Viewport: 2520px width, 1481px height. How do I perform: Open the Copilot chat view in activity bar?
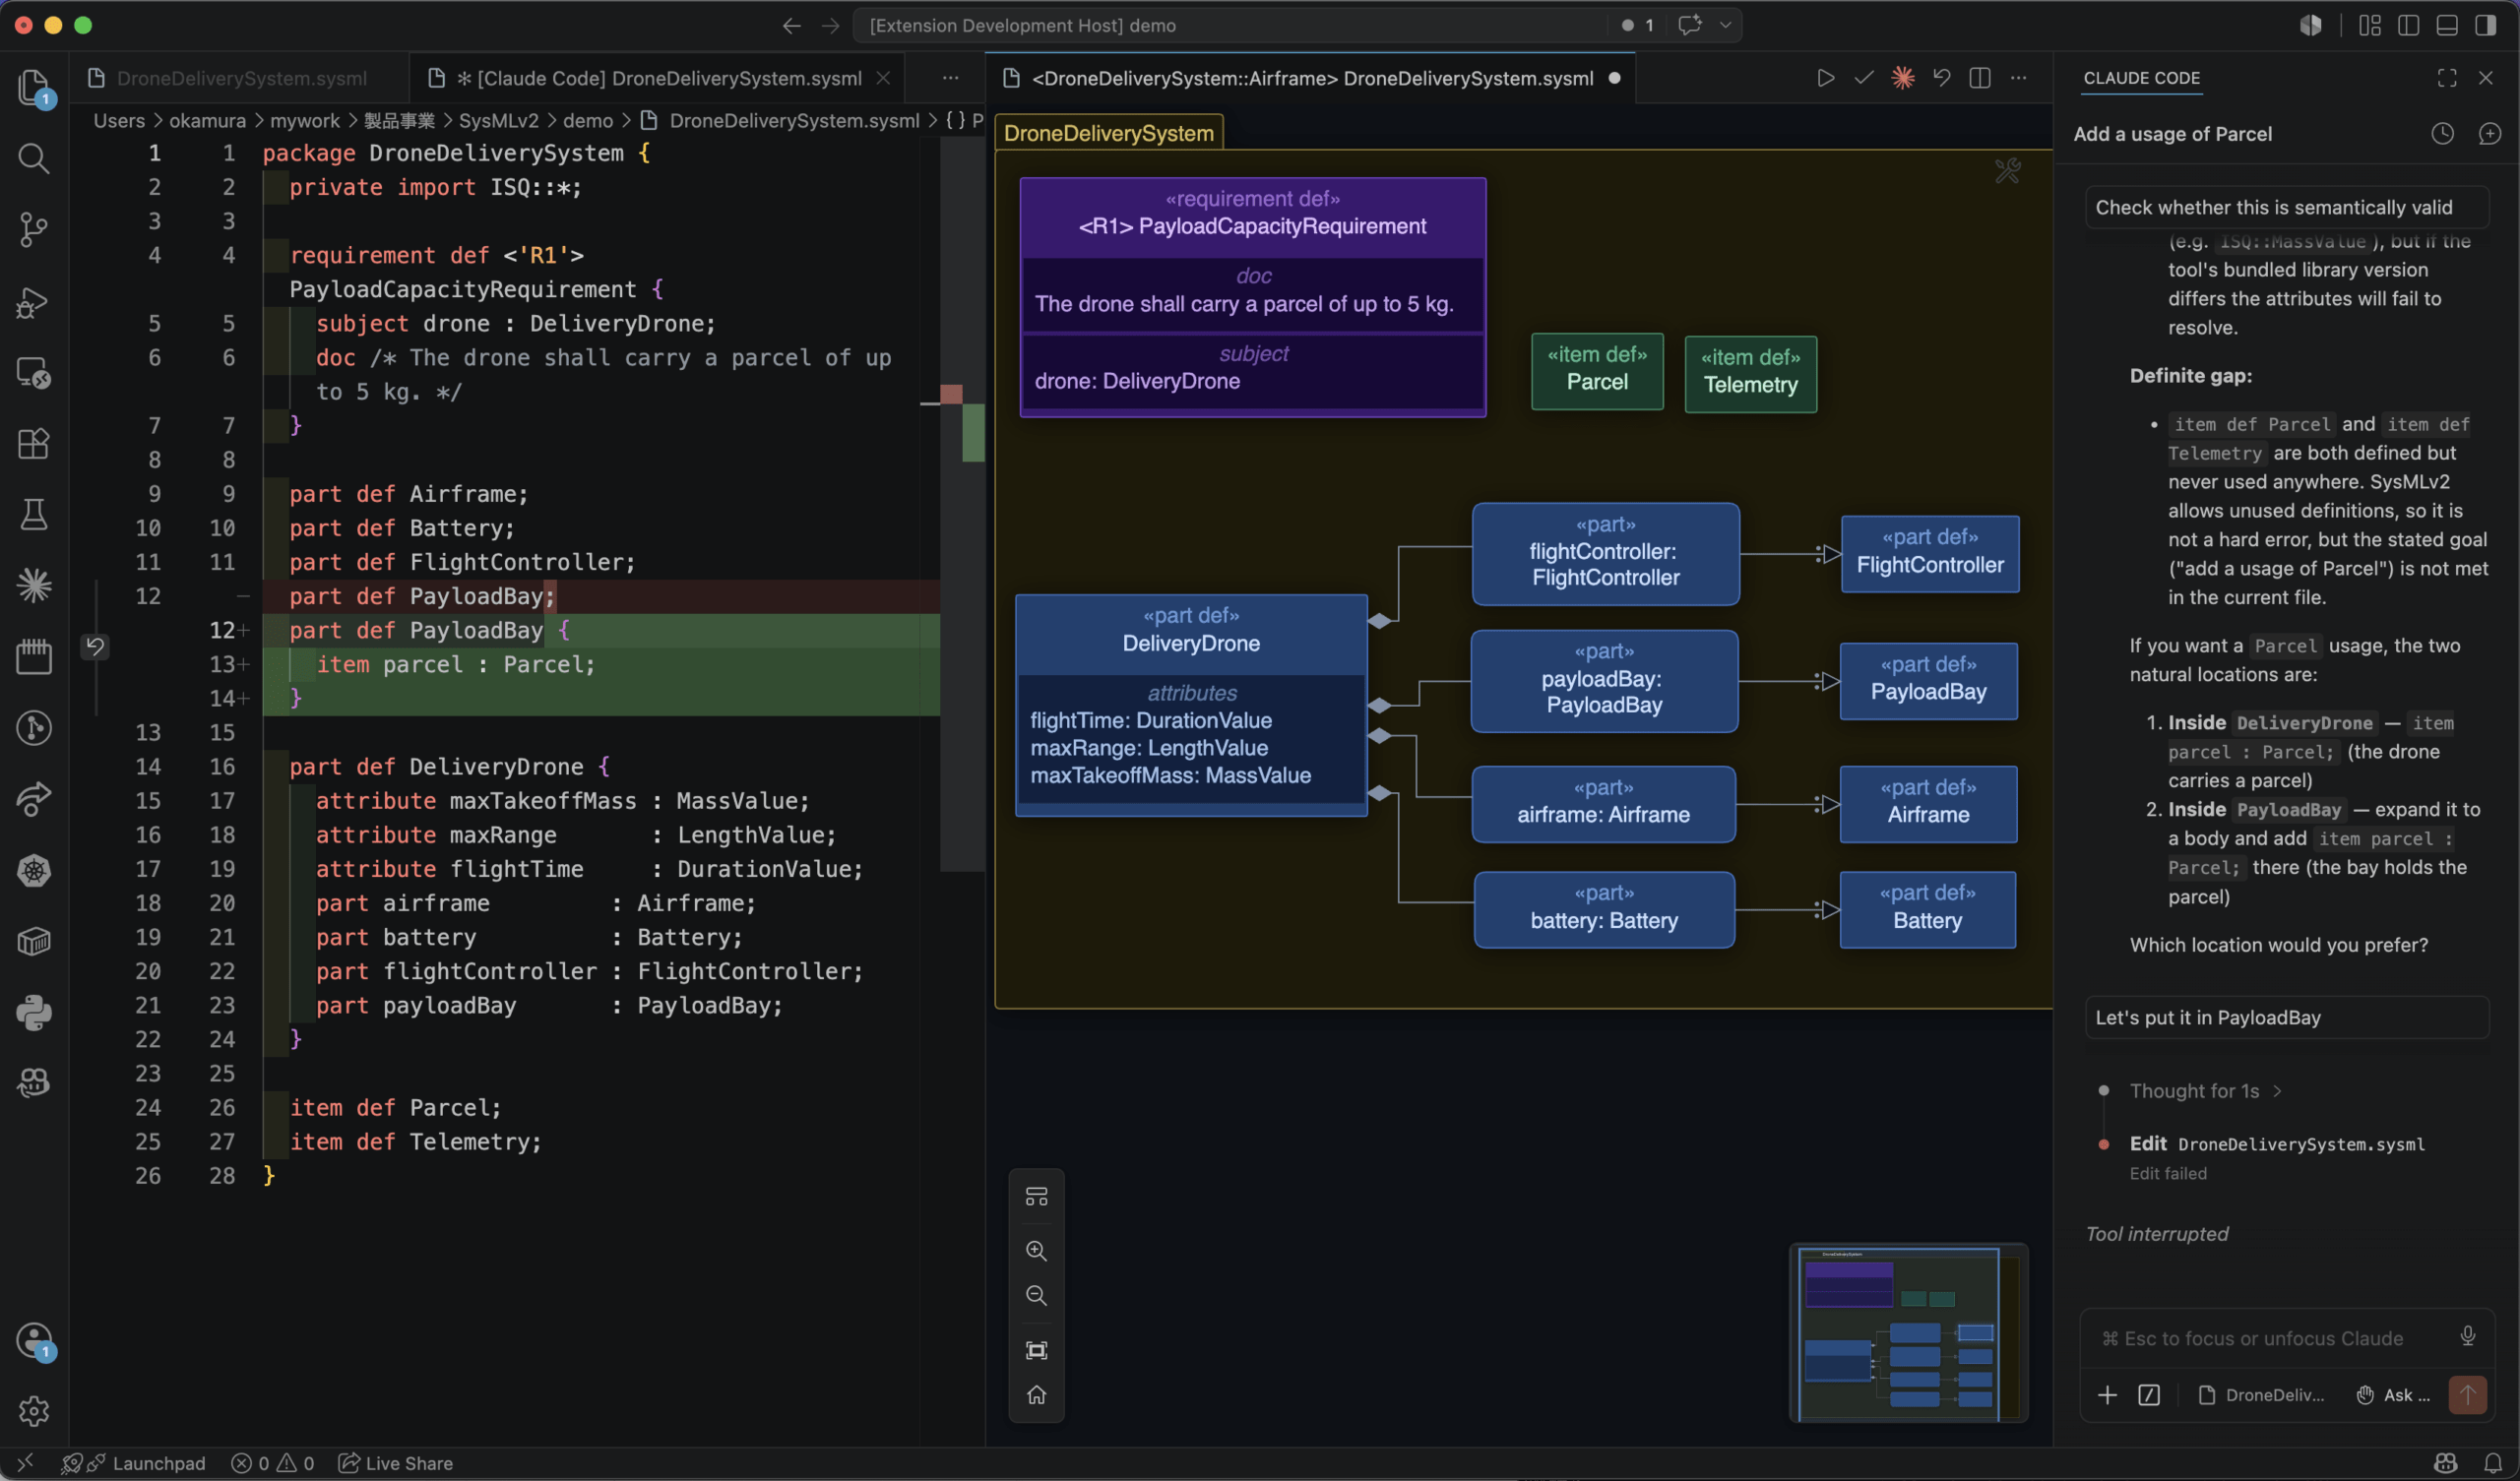click(x=33, y=1082)
